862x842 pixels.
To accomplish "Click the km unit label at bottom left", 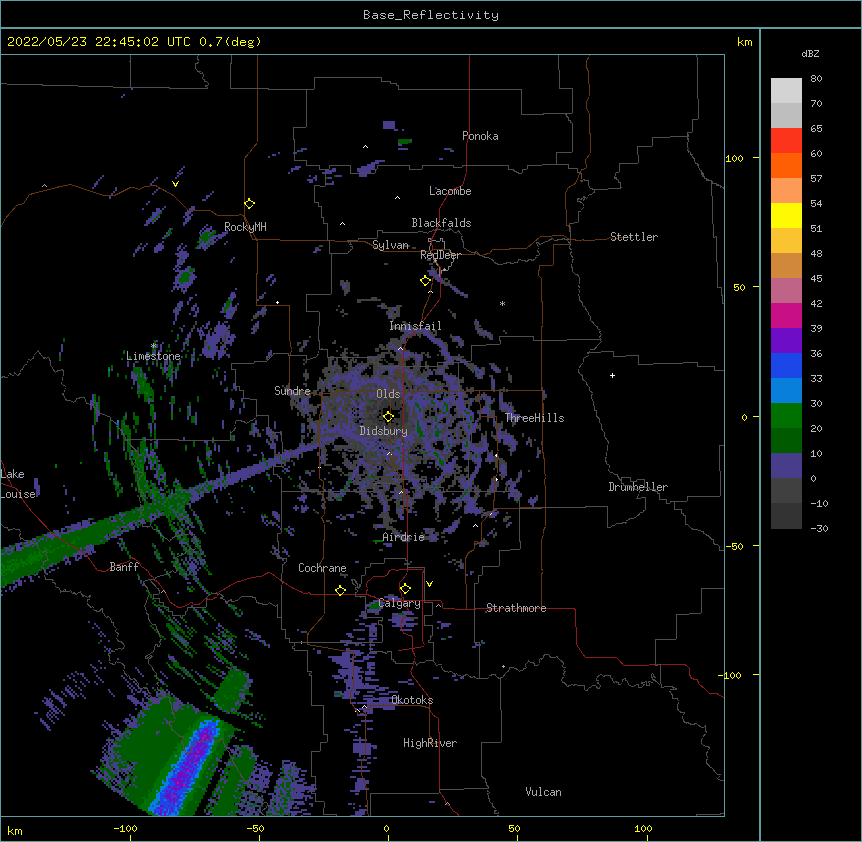I will (15, 830).
